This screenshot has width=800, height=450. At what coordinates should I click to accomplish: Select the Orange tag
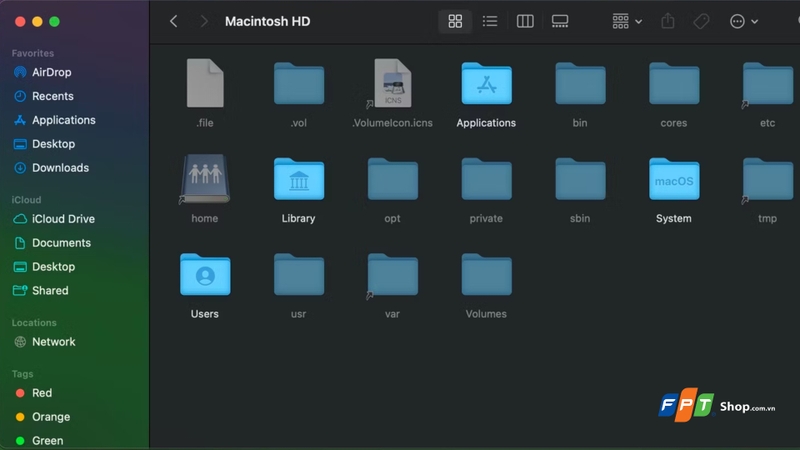[x=42, y=417]
